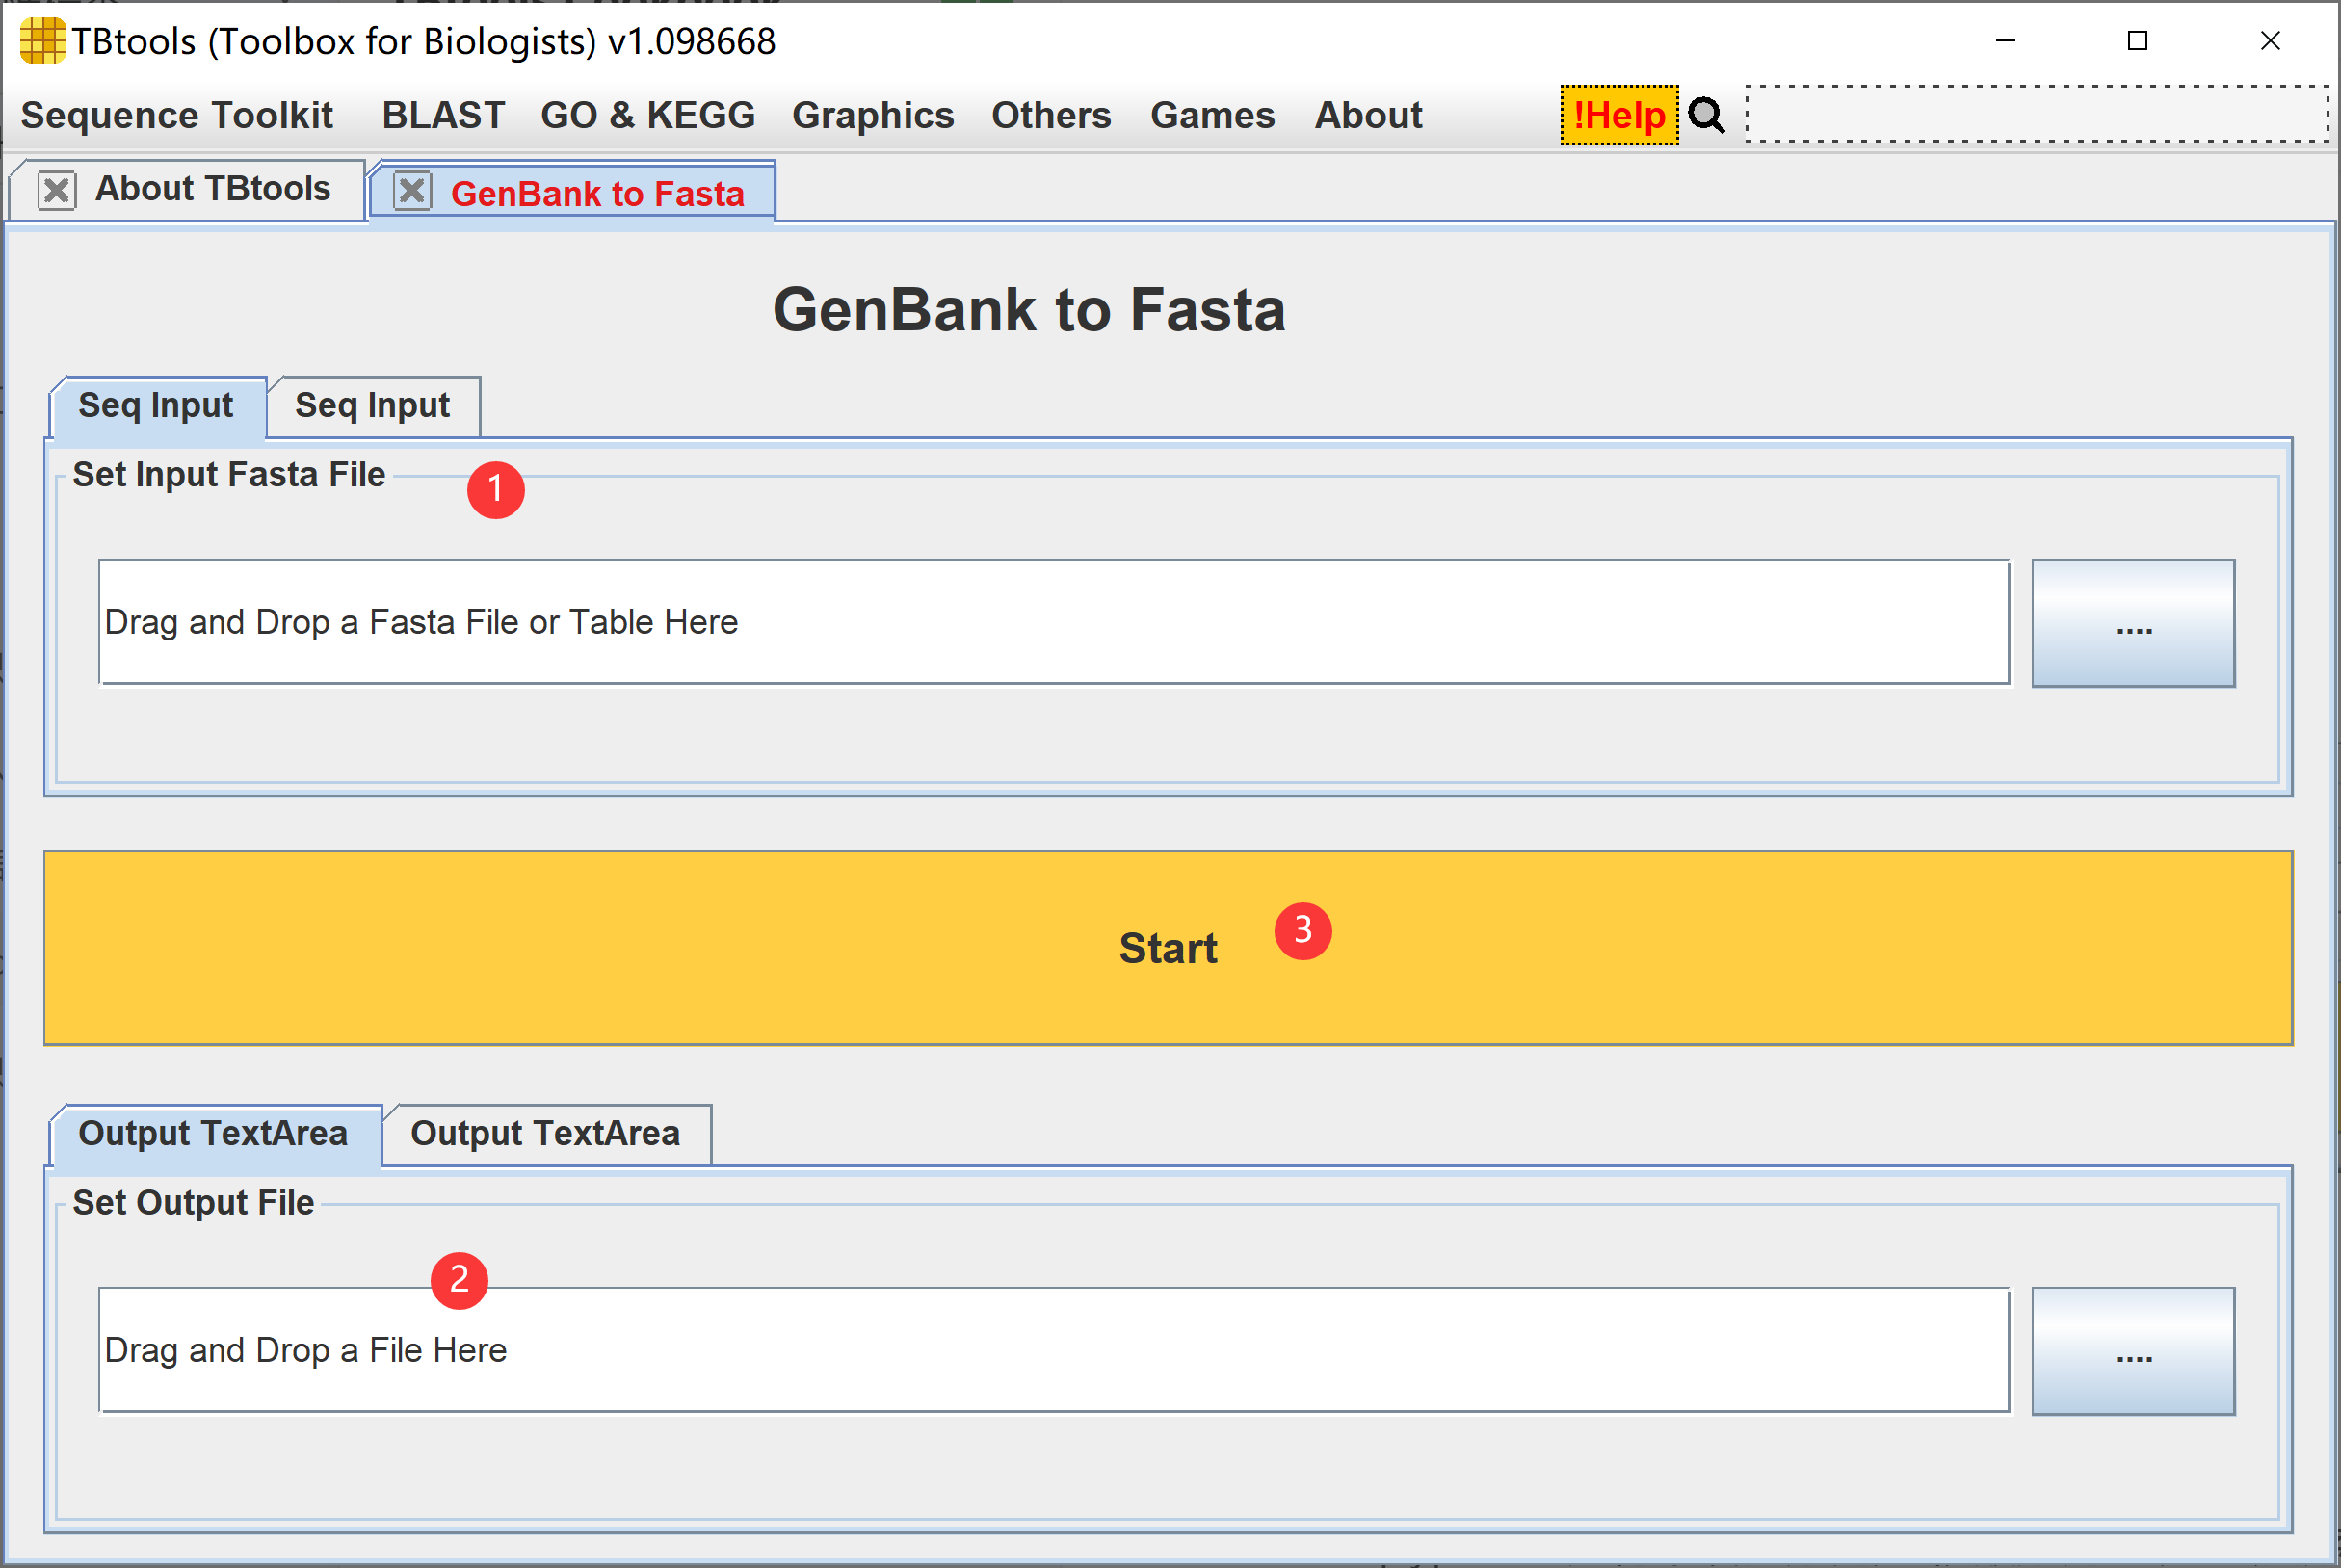2341x1568 pixels.
Task: Minimize the TBtools window
Action: point(2005,41)
